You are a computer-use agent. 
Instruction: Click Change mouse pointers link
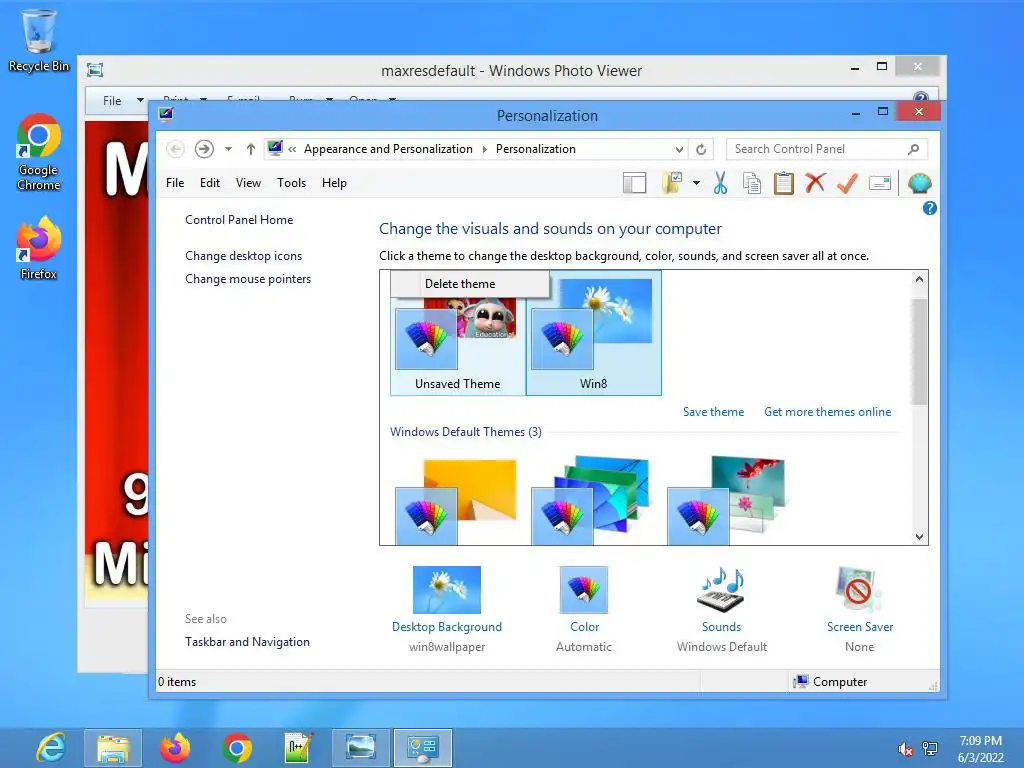pyautogui.click(x=248, y=279)
